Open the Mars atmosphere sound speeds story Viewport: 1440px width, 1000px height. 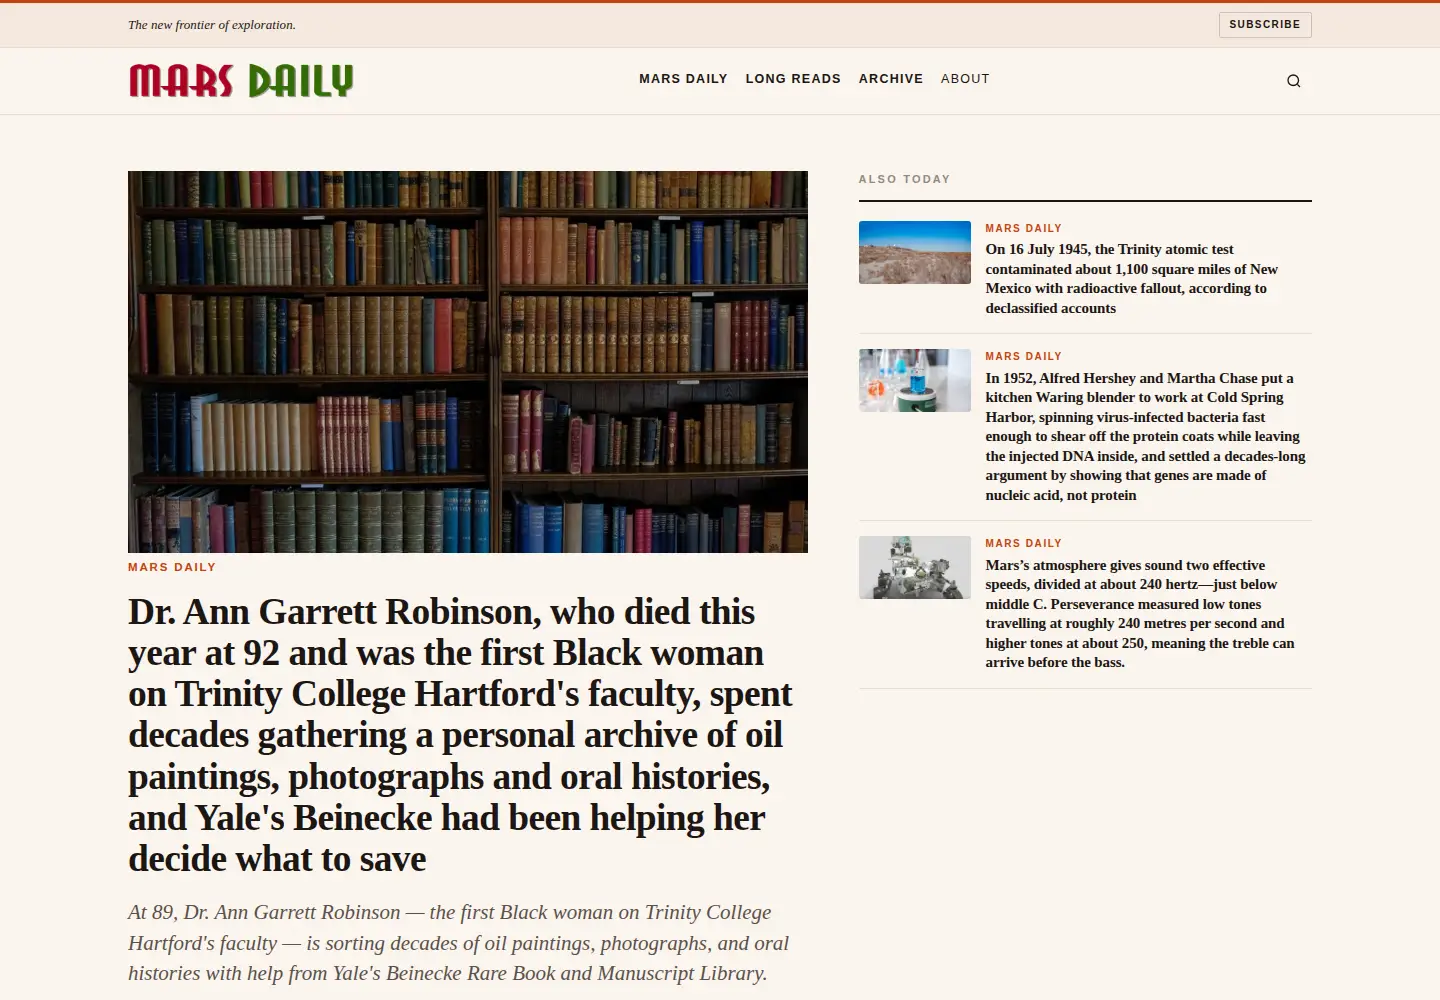[1140, 613]
